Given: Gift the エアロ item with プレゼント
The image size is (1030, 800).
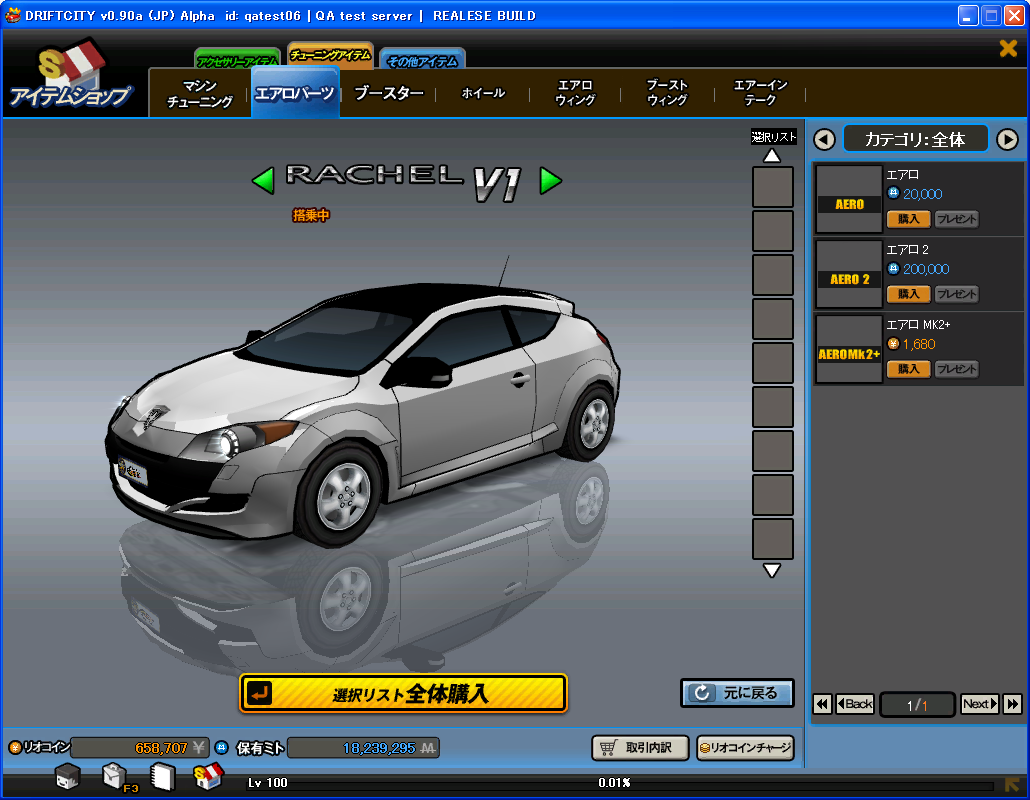Looking at the screenshot, I should (x=956, y=219).
